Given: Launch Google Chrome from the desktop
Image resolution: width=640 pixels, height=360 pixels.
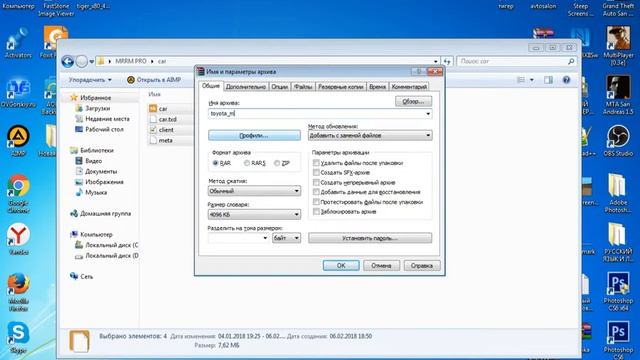Looking at the screenshot, I should [18, 193].
